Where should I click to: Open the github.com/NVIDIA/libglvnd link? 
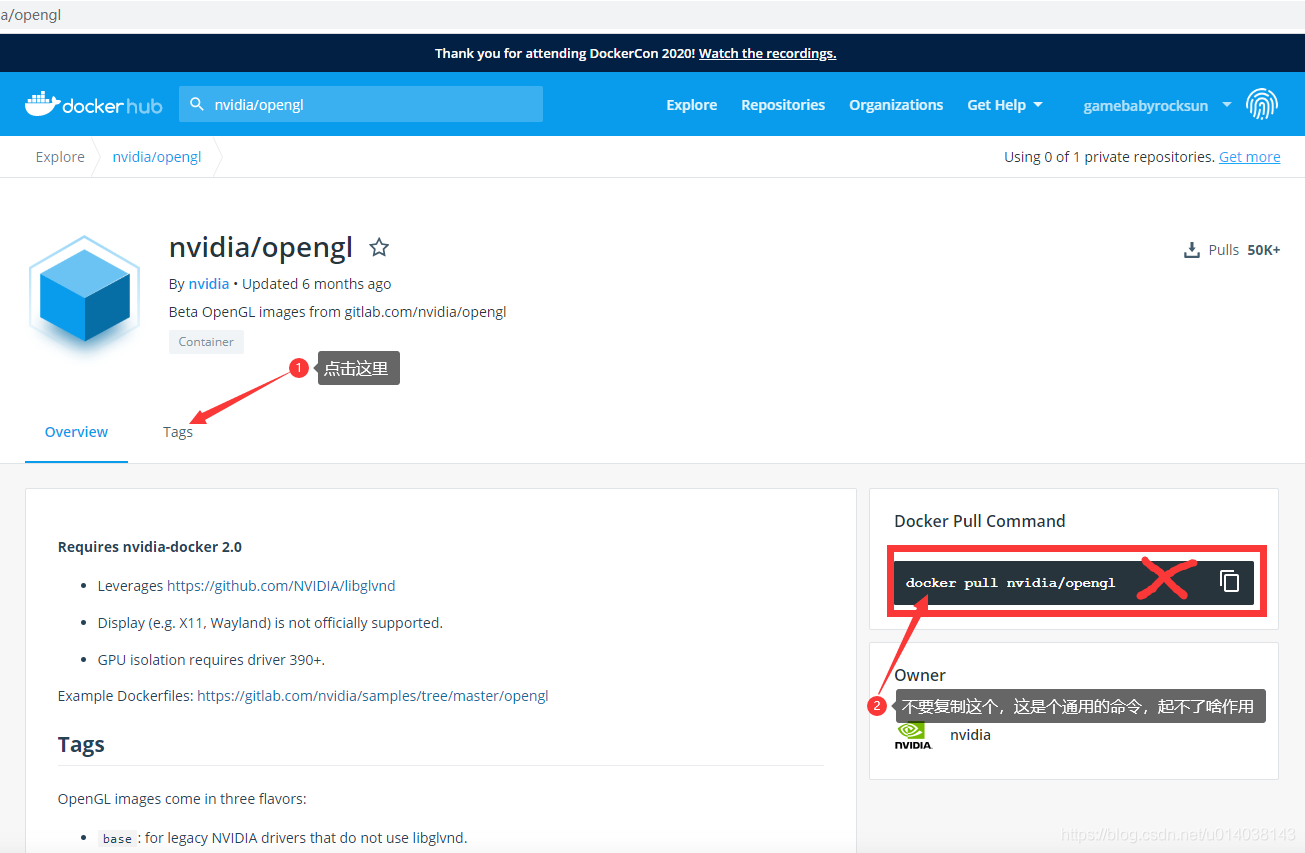(281, 586)
